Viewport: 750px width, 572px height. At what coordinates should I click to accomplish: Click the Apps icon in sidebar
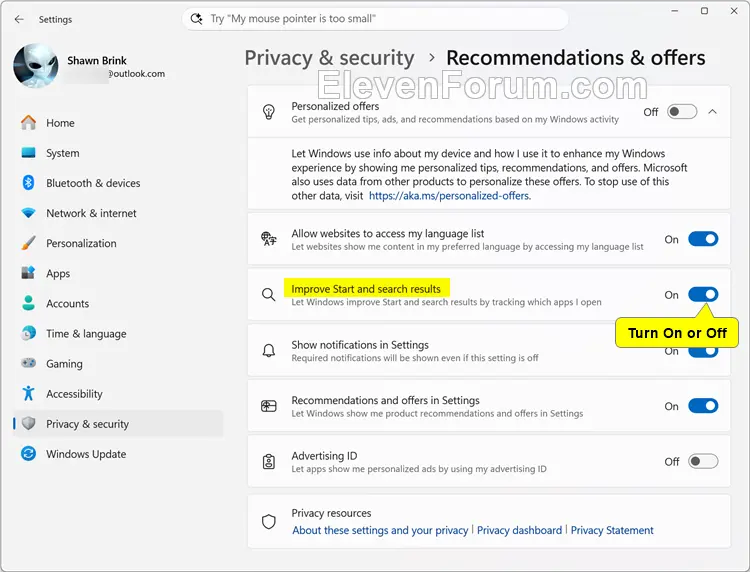29,273
